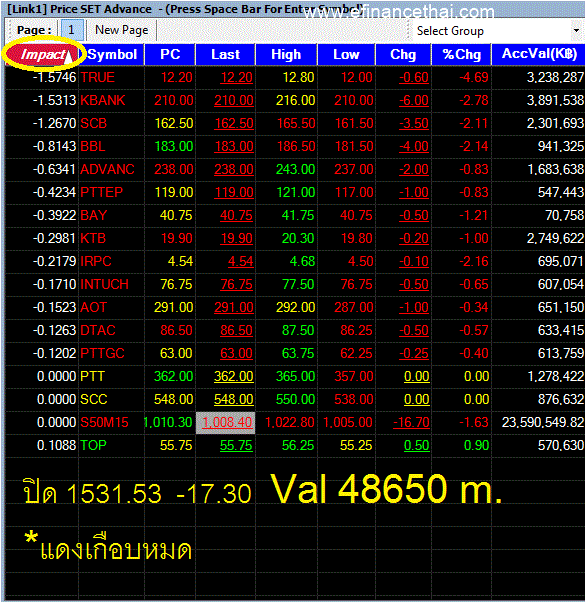
Task: Click IRPC percent change -2.16
Action: (x=474, y=261)
